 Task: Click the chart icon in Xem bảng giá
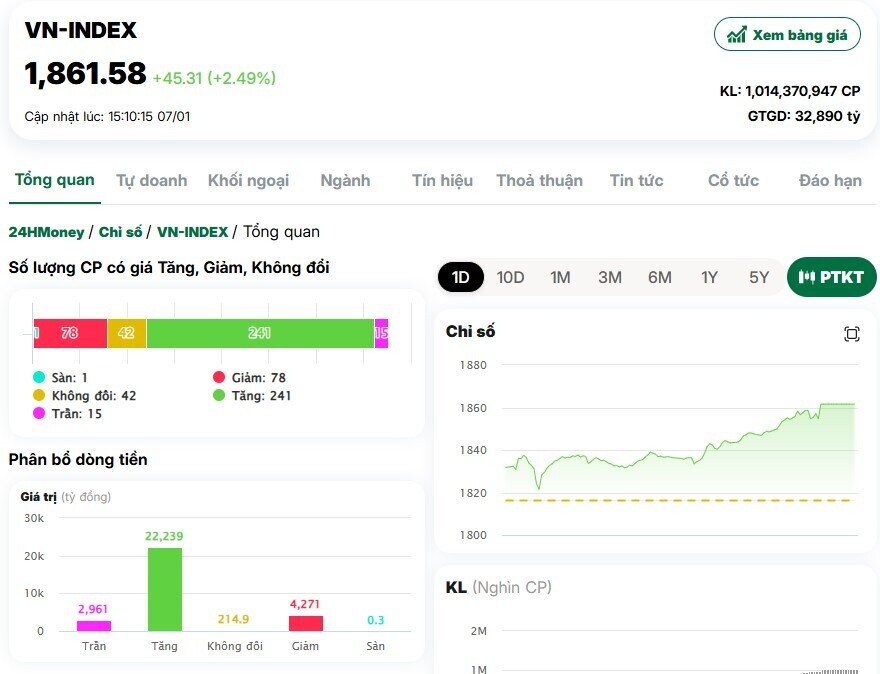point(736,35)
